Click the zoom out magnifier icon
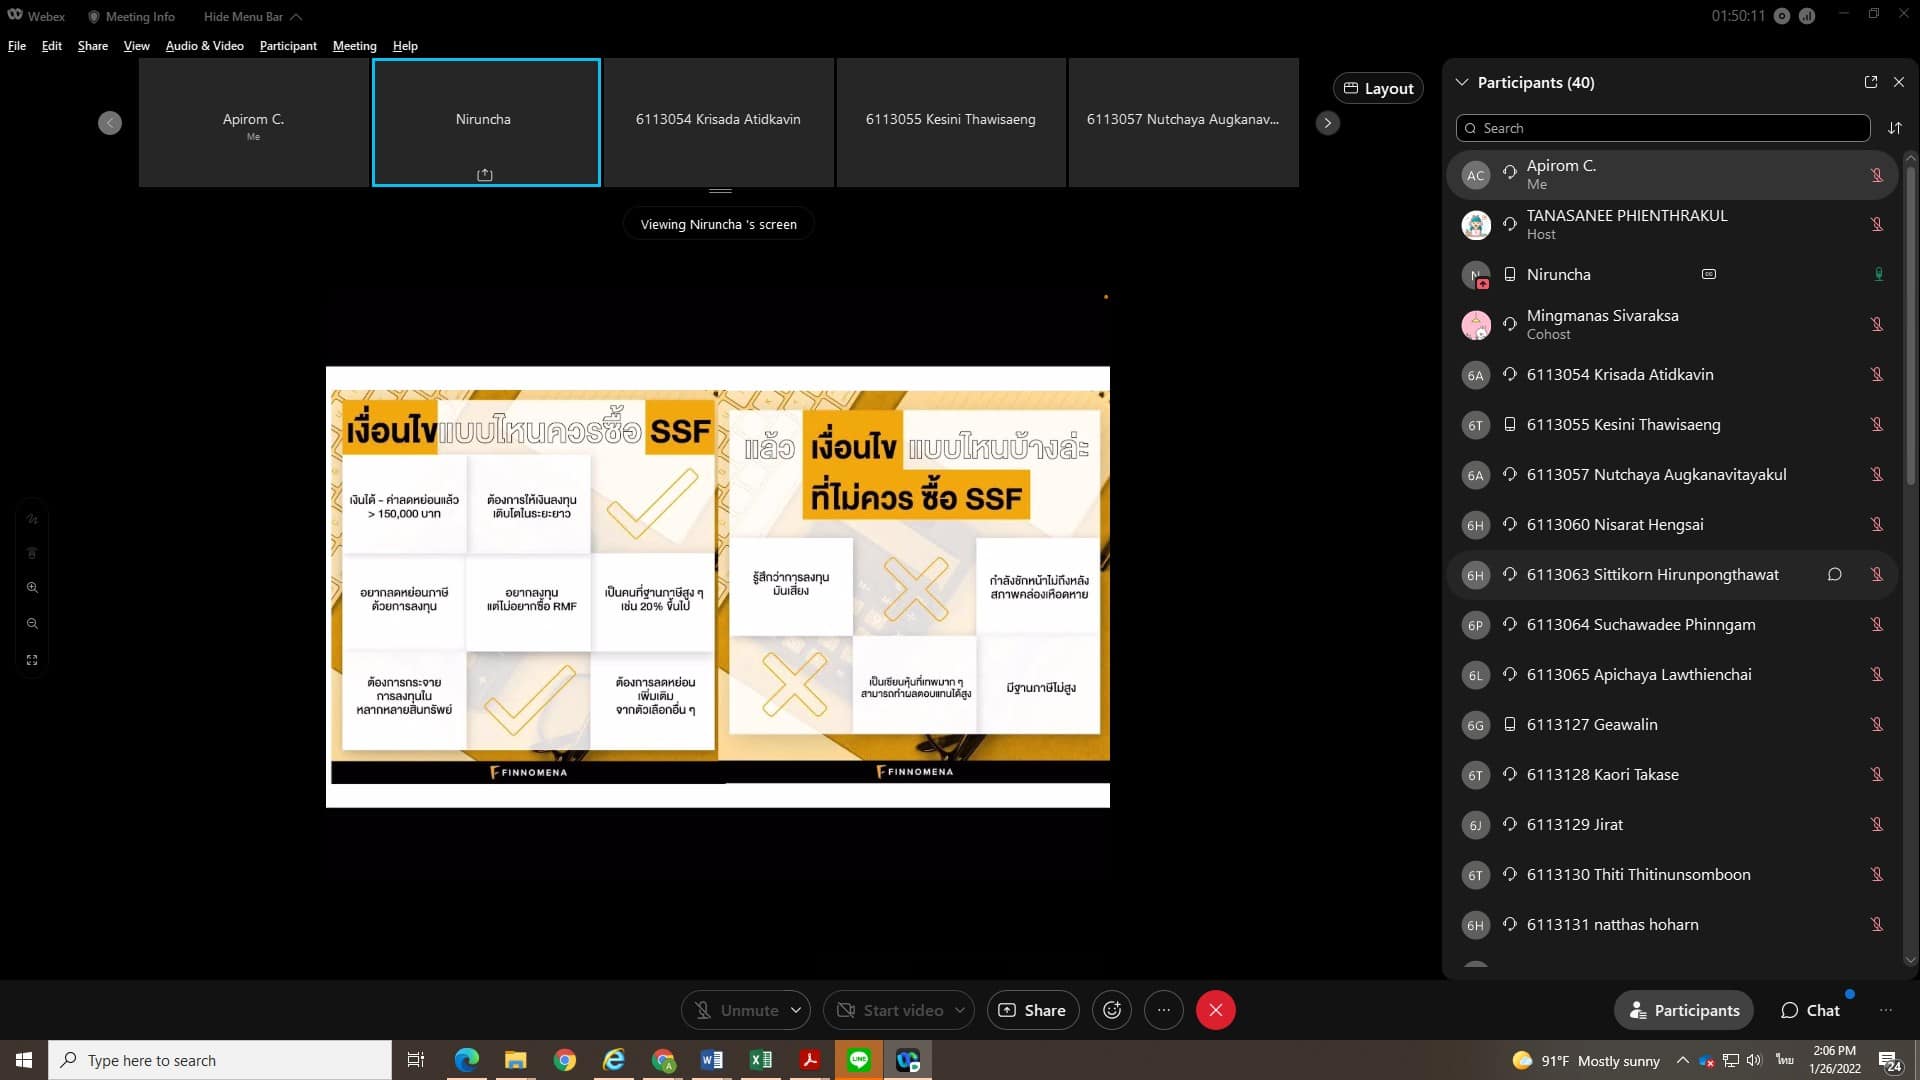Image resolution: width=1920 pixels, height=1080 pixels. pos(32,624)
